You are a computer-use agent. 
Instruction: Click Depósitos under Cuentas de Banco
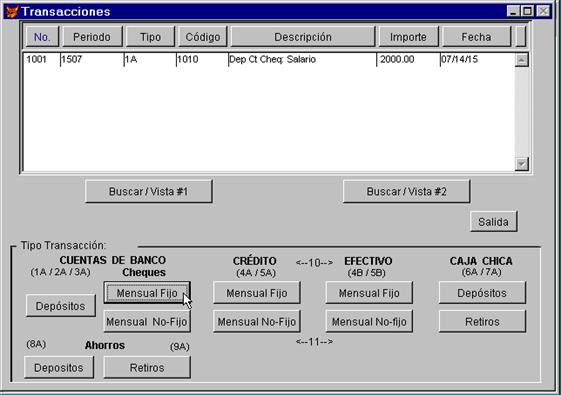[x=60, y=306]
